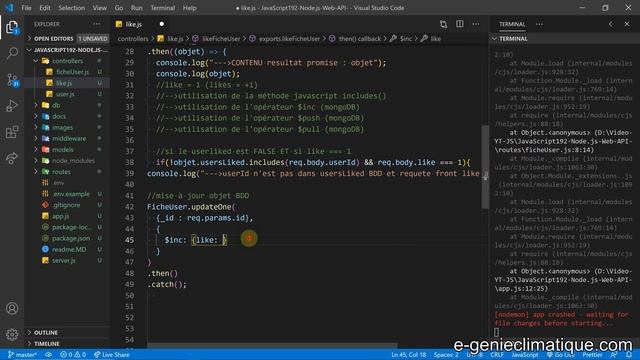Open problems errors and warnings indicator

coord(73,355)
